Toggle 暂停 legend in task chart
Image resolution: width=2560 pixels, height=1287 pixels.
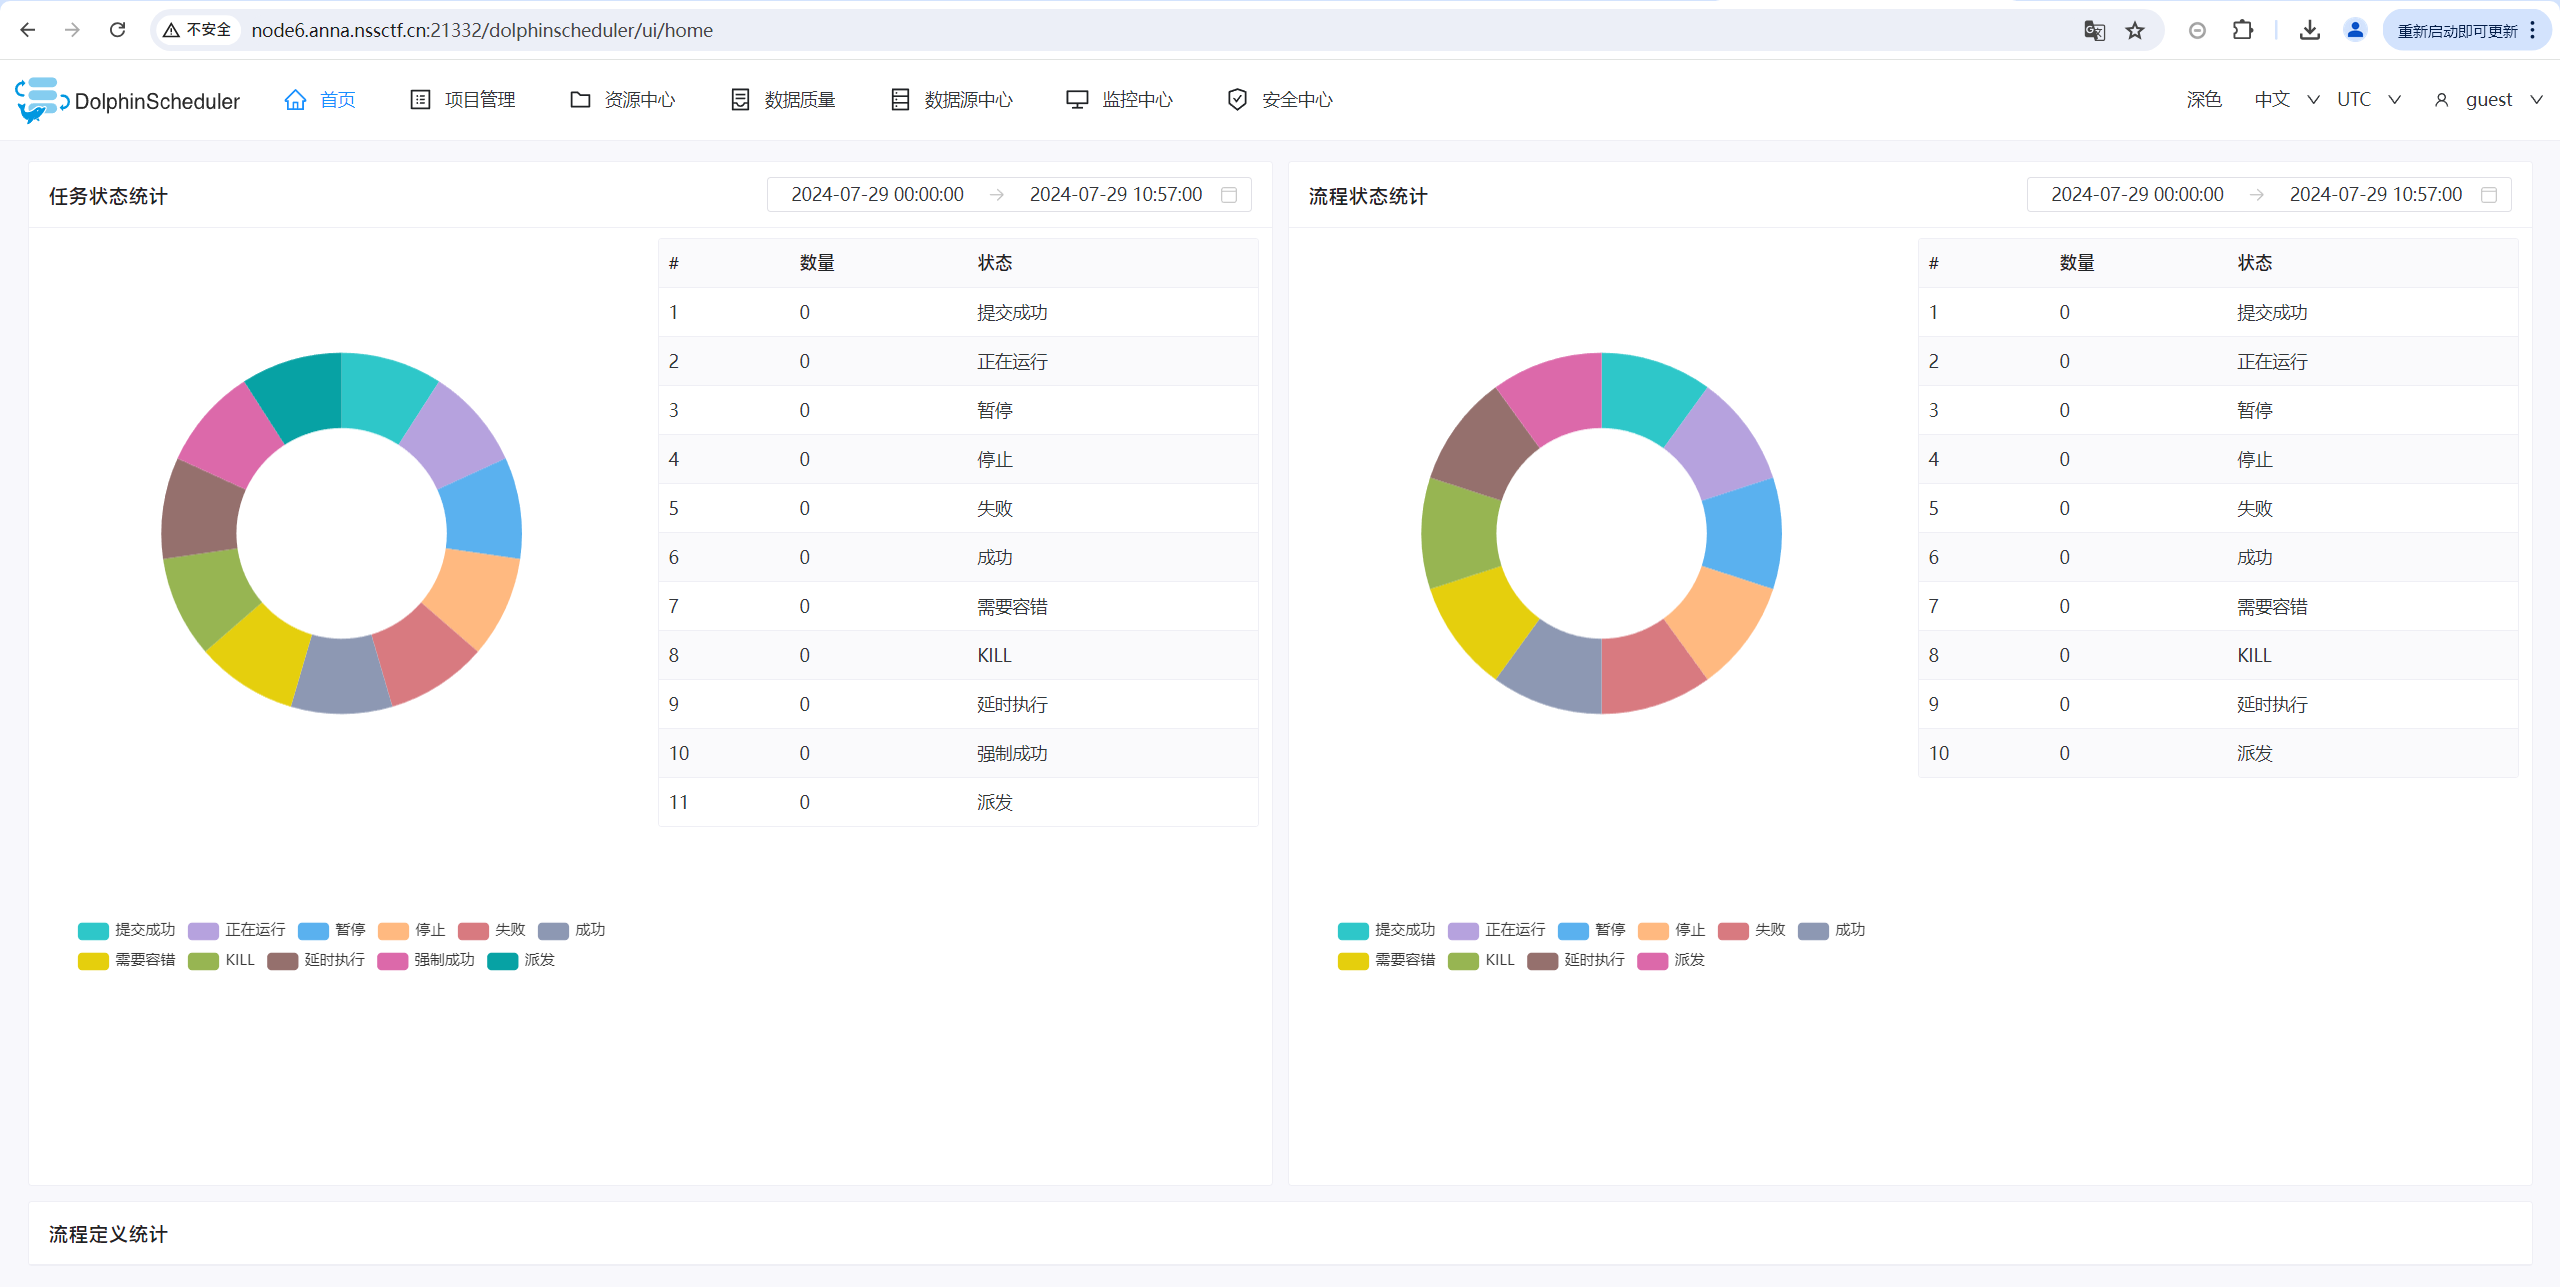coord(332,930)
